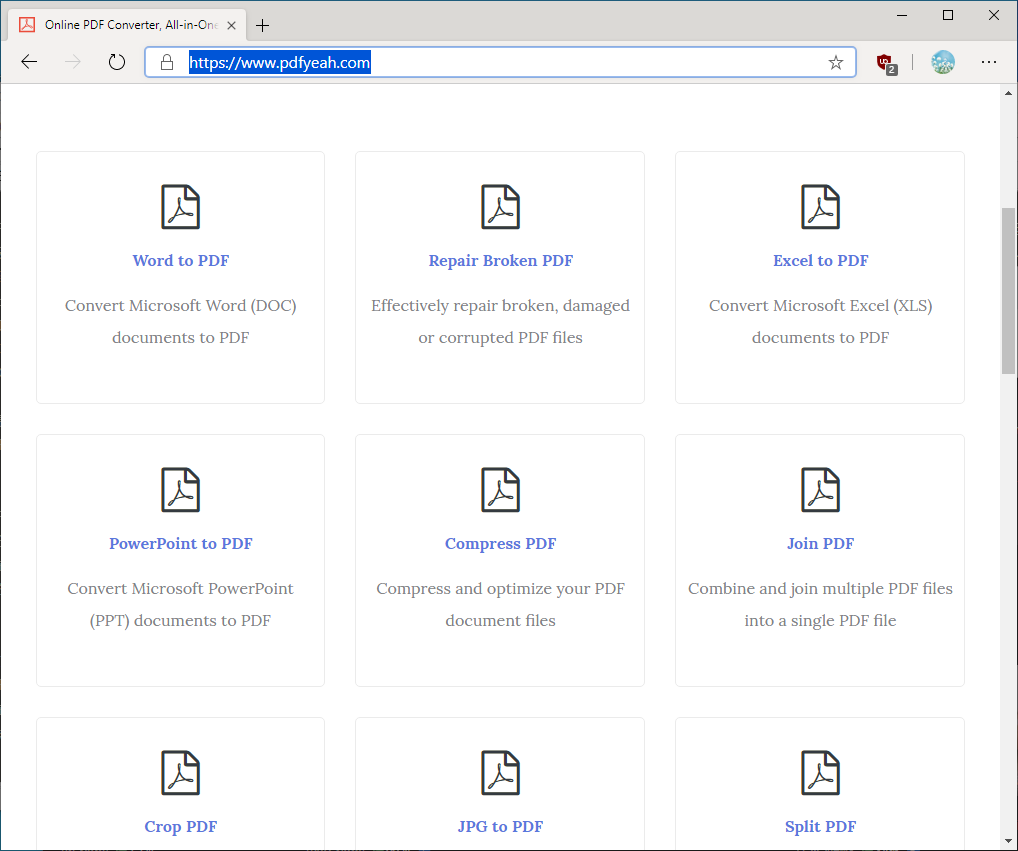Click the Repair Broken PDF document icon
1018x851 pixels.
(501, 207)
